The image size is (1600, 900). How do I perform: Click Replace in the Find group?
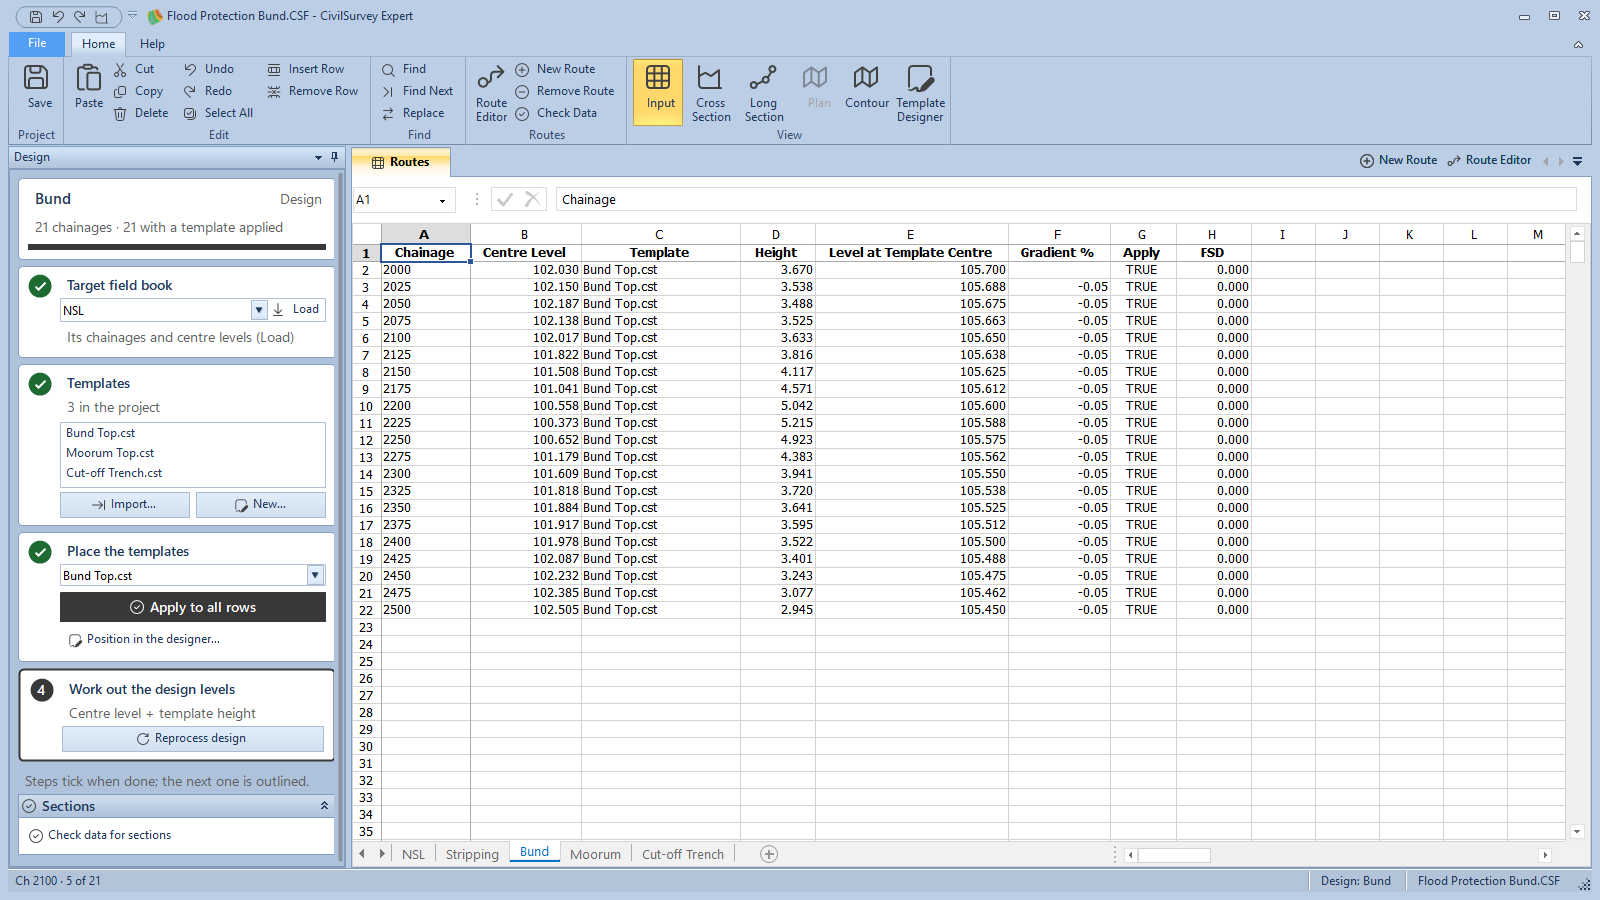coord(413,113)
